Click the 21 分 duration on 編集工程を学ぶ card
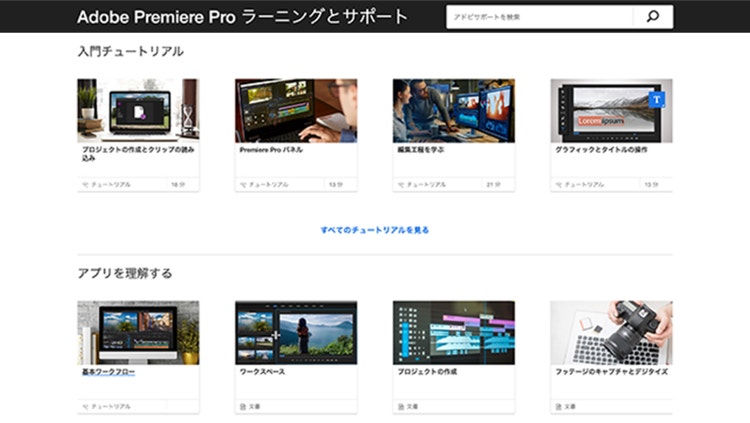This screenshot has width=750, height=423. click(493, 185)
